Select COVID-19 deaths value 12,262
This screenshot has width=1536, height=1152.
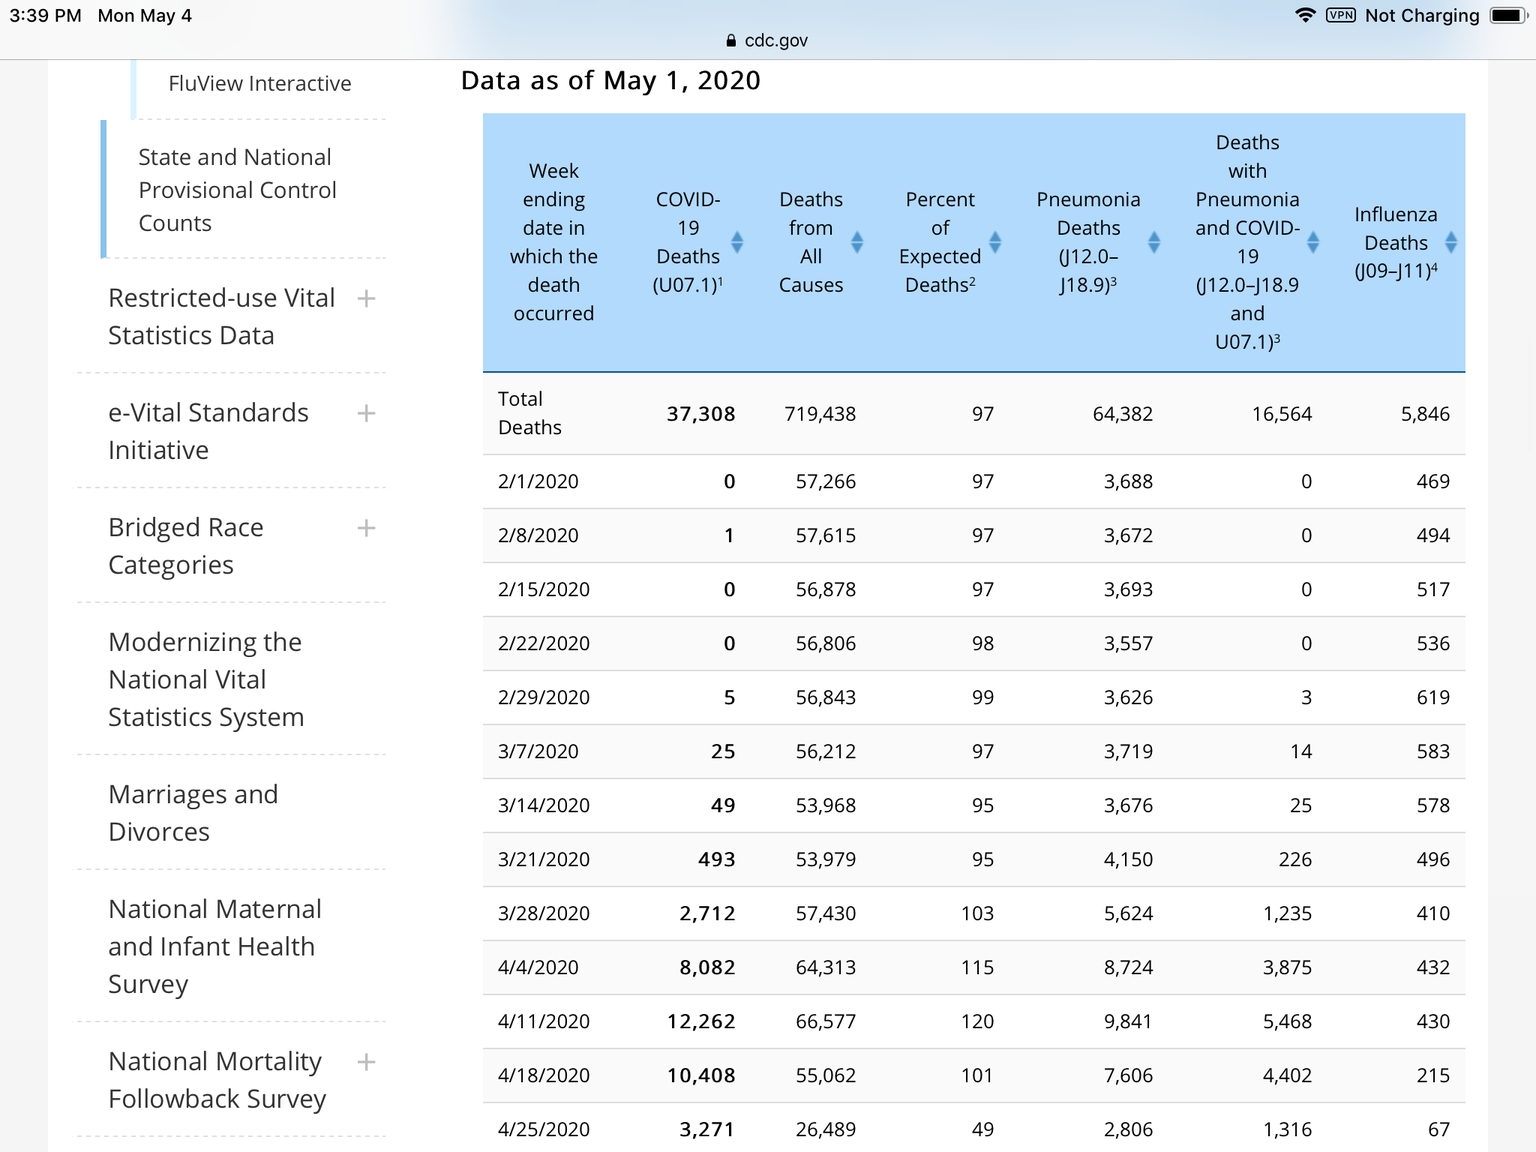701,1022
